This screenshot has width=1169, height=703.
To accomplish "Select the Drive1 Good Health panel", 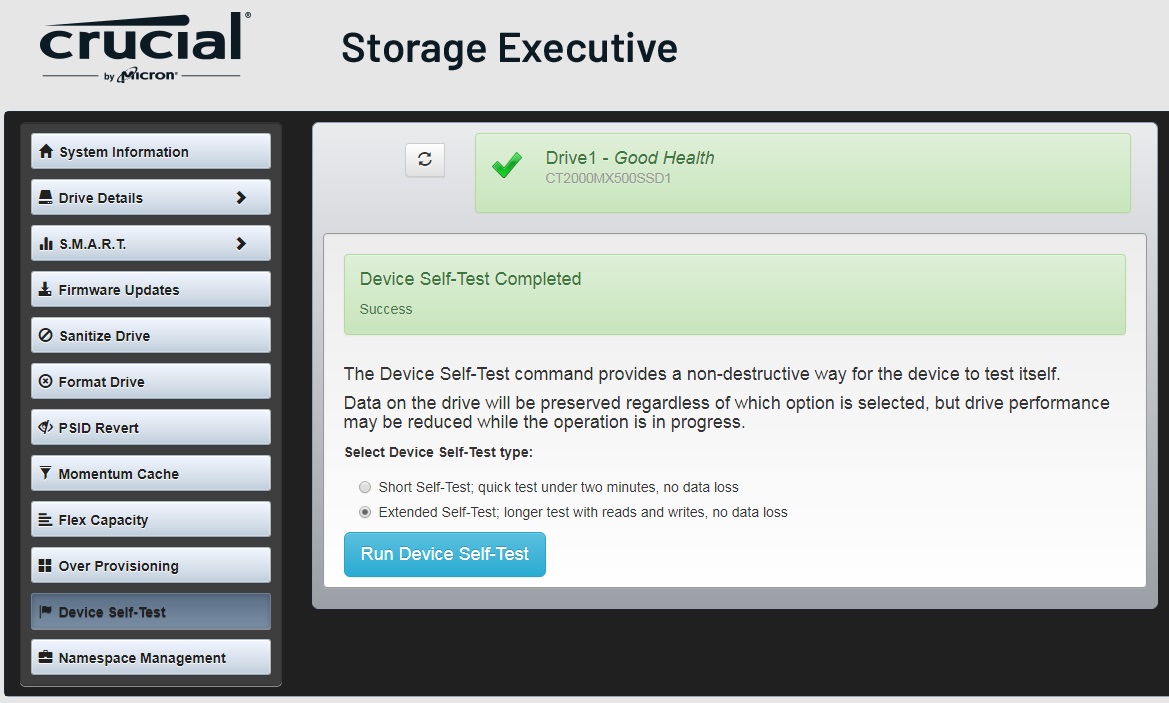I will pyautogui.click(x=802, y=173).
